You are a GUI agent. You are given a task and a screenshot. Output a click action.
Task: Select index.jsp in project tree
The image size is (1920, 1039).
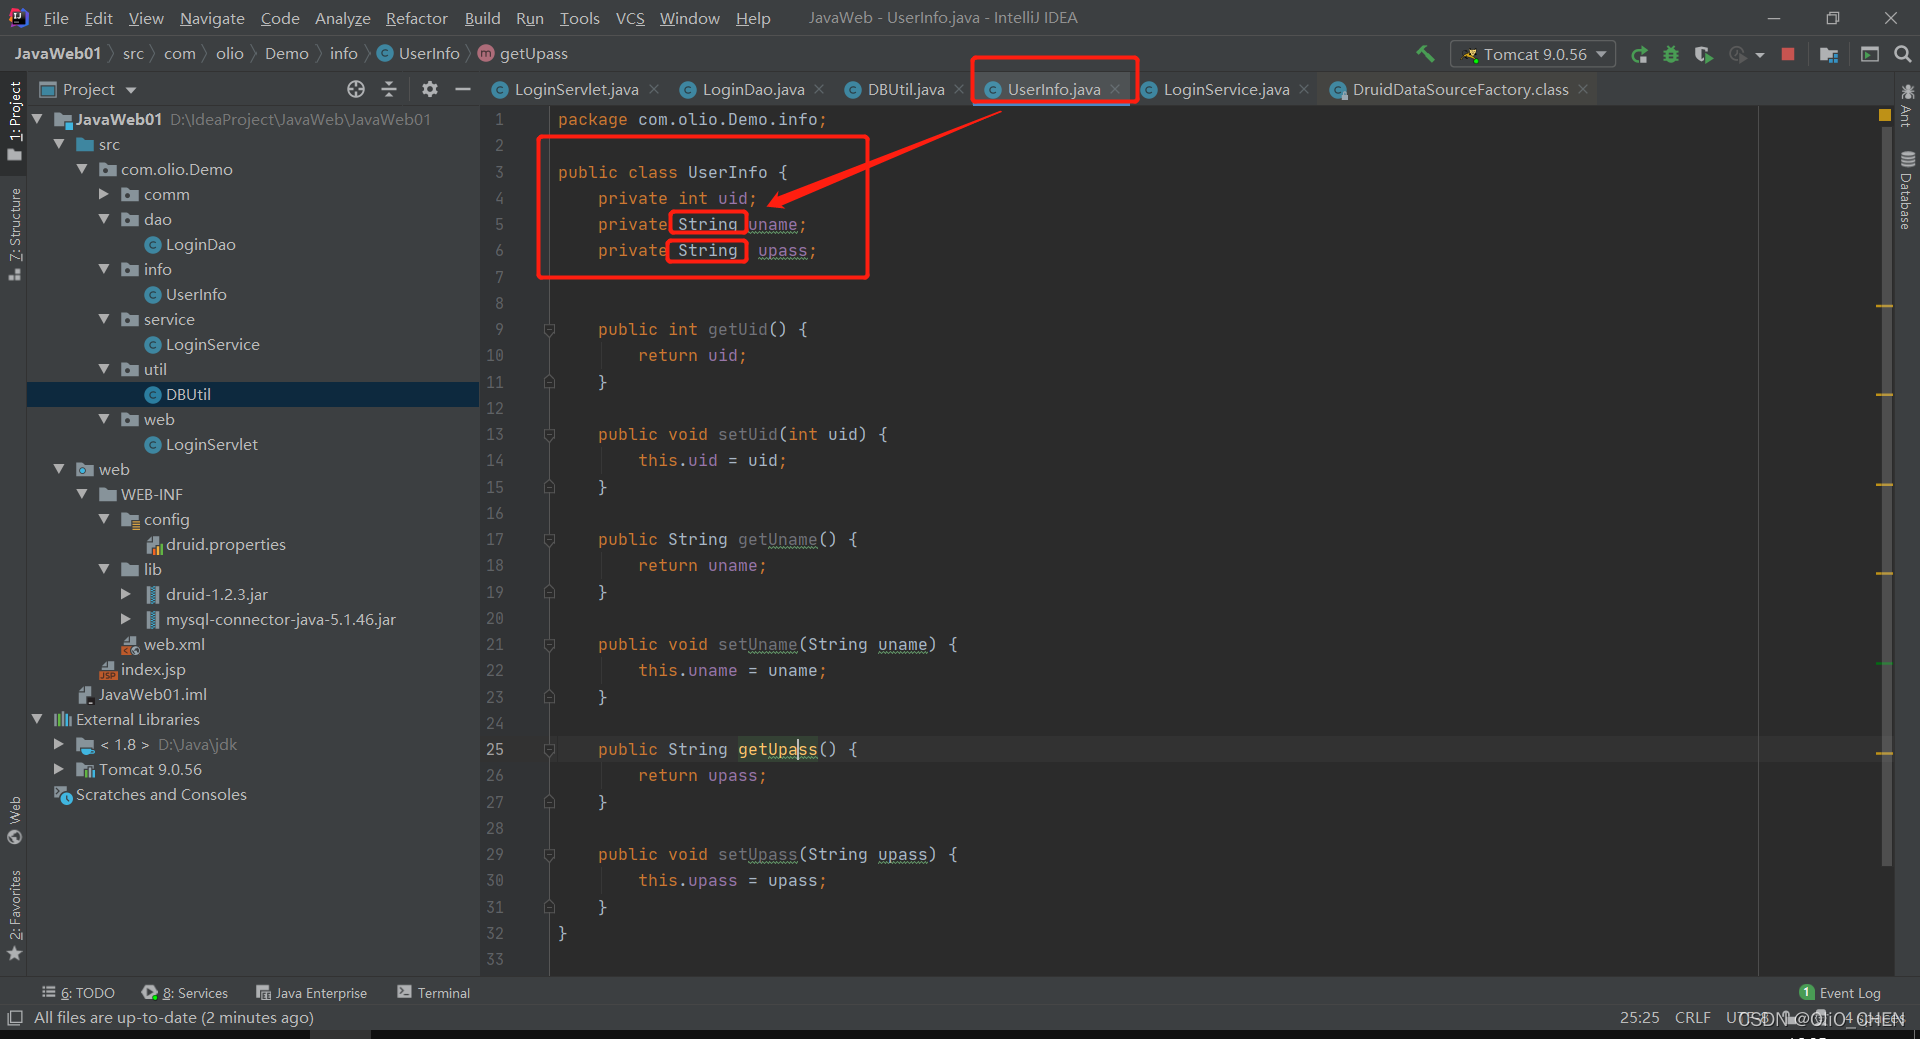pos(153,669)
